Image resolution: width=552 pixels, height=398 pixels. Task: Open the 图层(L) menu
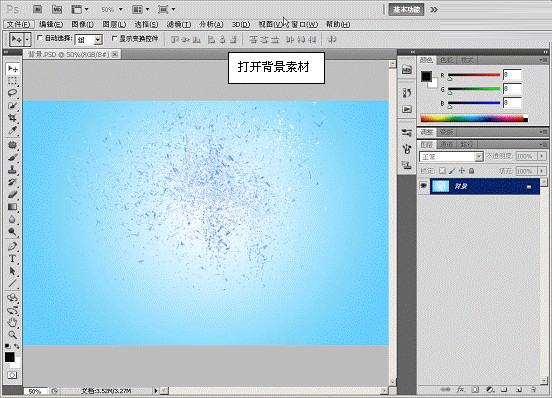pos(114,24)
